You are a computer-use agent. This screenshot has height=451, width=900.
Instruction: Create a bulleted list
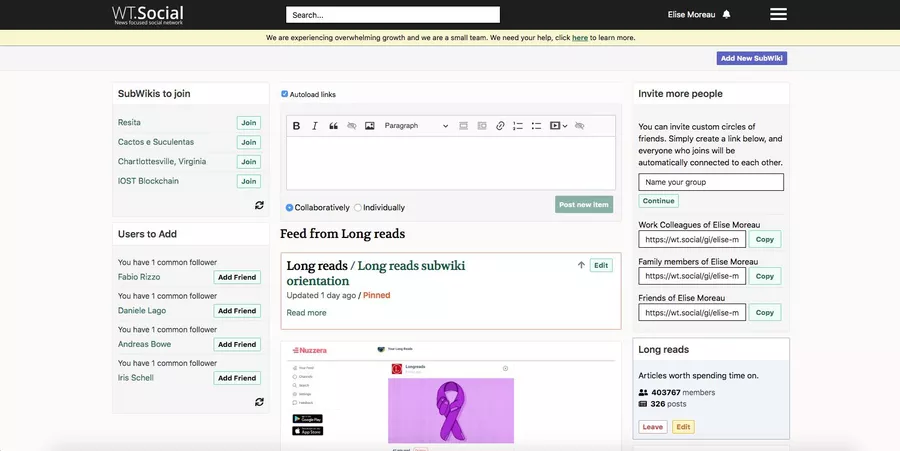[536, 126]
